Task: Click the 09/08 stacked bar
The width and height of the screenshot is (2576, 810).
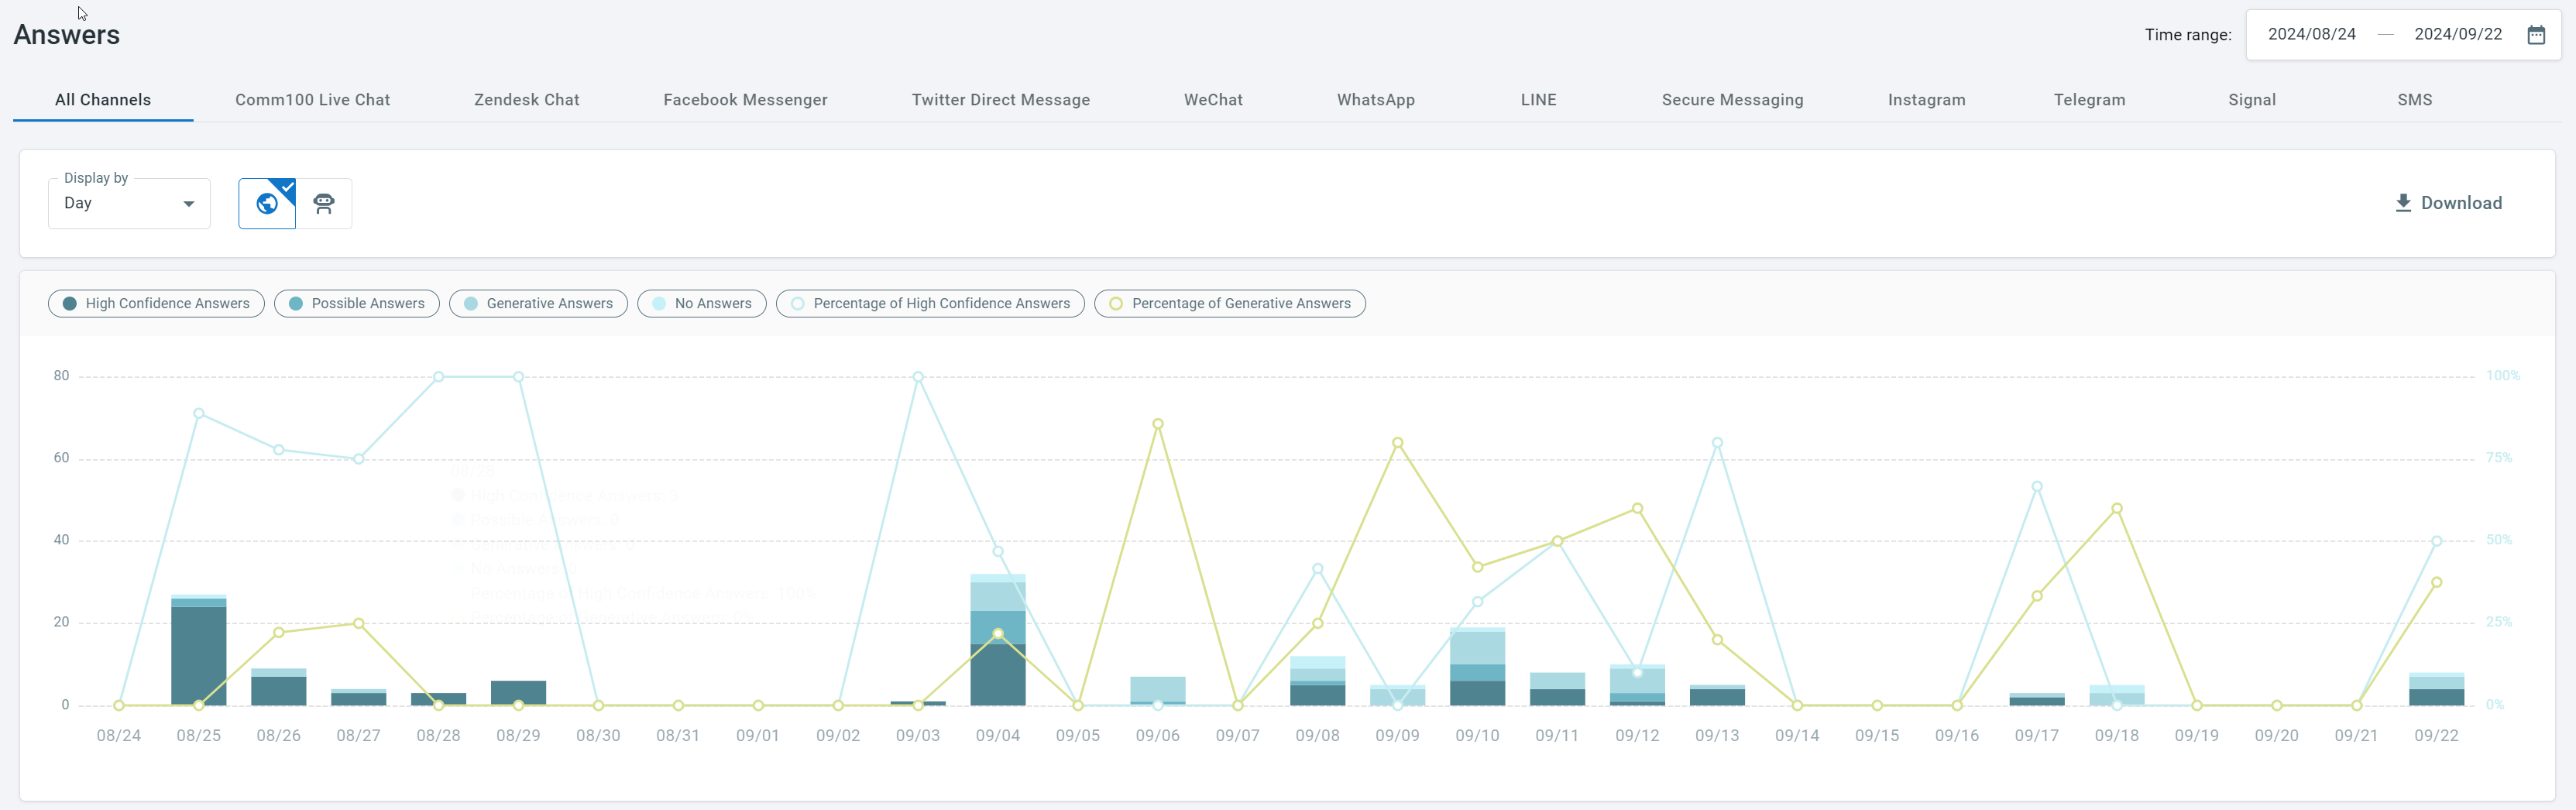Action: click(x=1318, y=681)
